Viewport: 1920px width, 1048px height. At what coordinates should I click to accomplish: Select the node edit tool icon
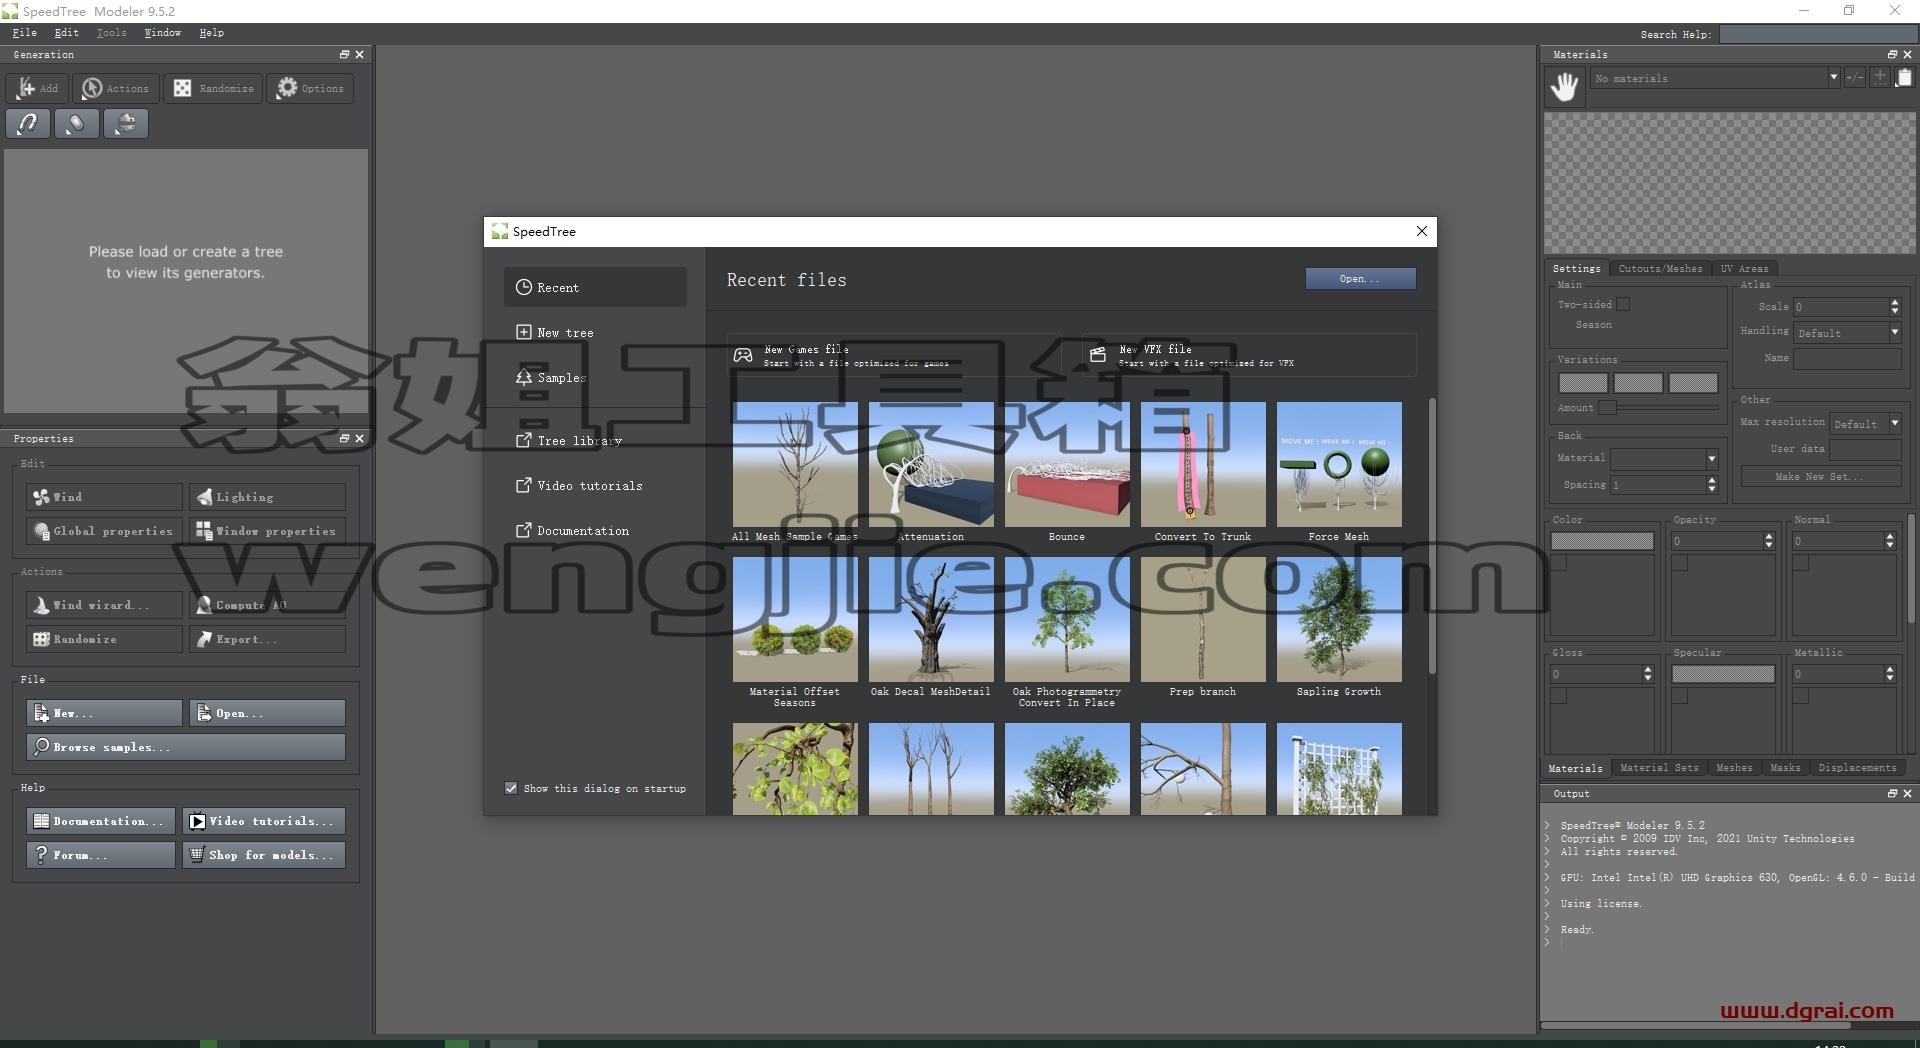point(76,124)
